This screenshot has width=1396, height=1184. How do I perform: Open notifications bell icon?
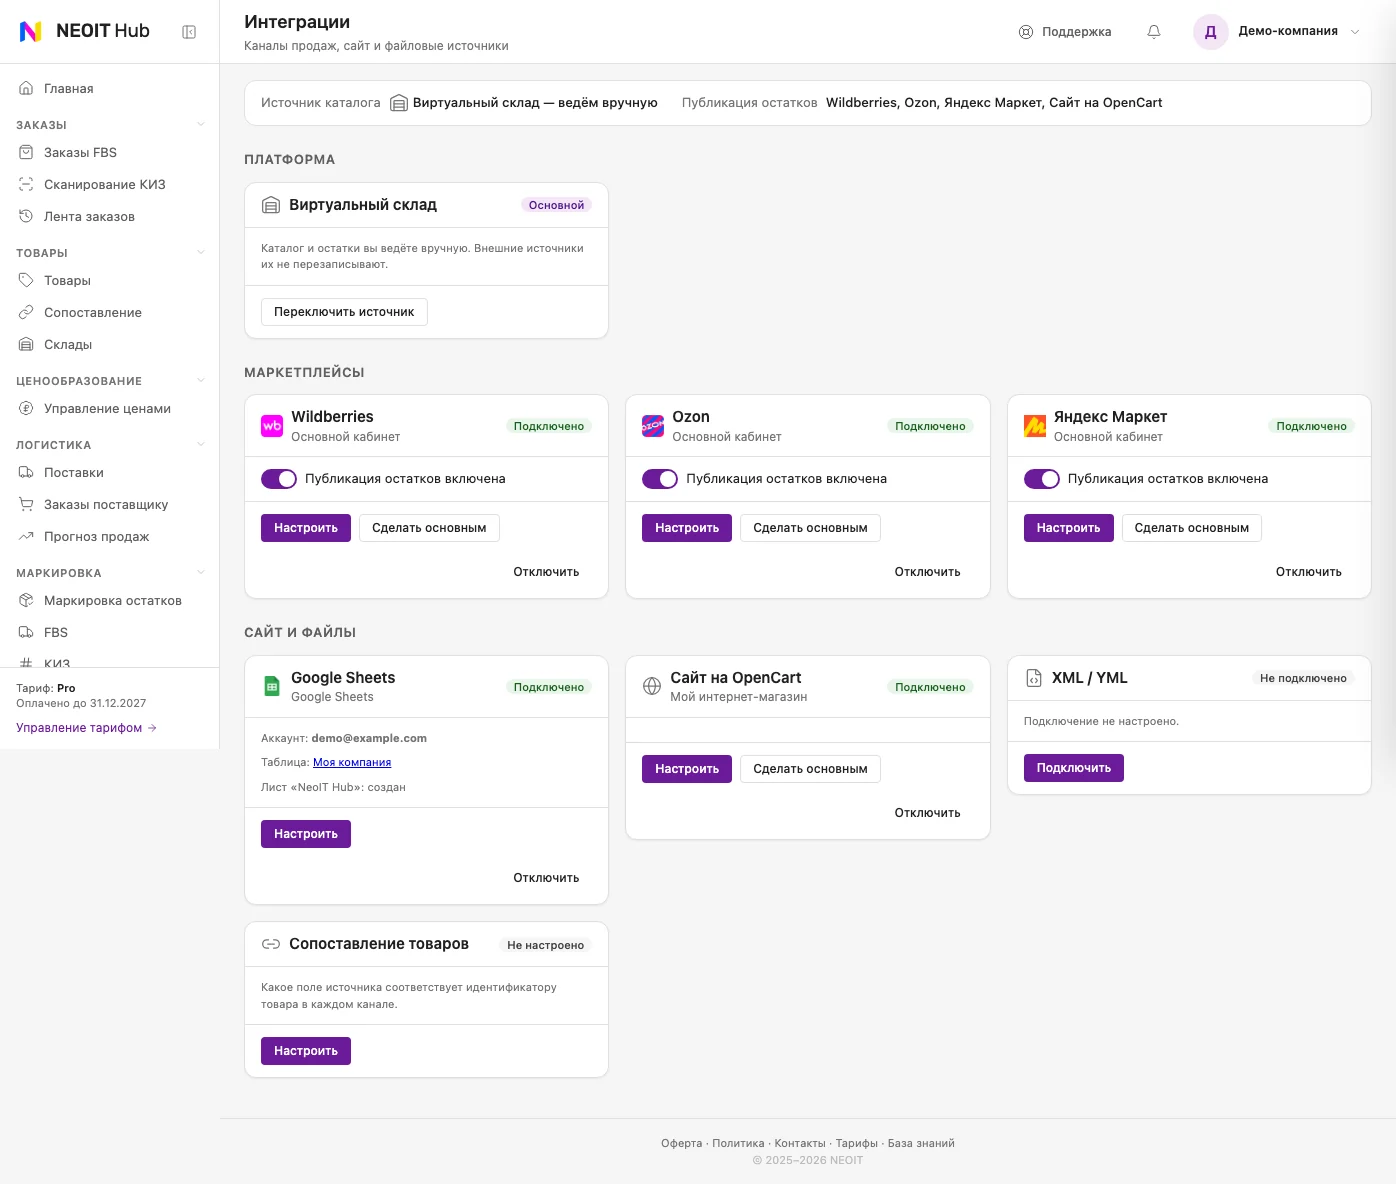(x=1154, y=32)
